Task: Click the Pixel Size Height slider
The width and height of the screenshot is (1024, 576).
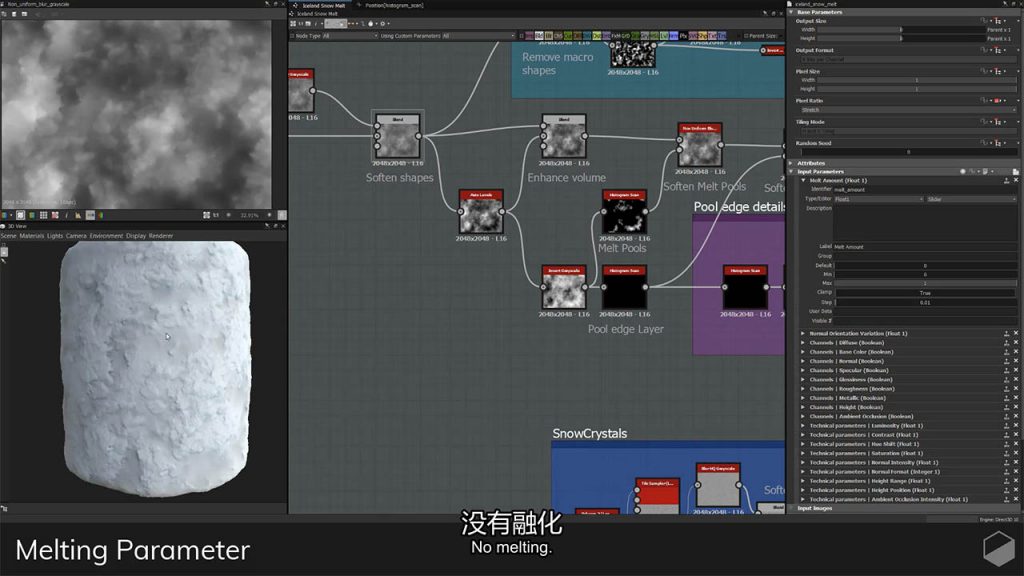Action: coord(917,89)
